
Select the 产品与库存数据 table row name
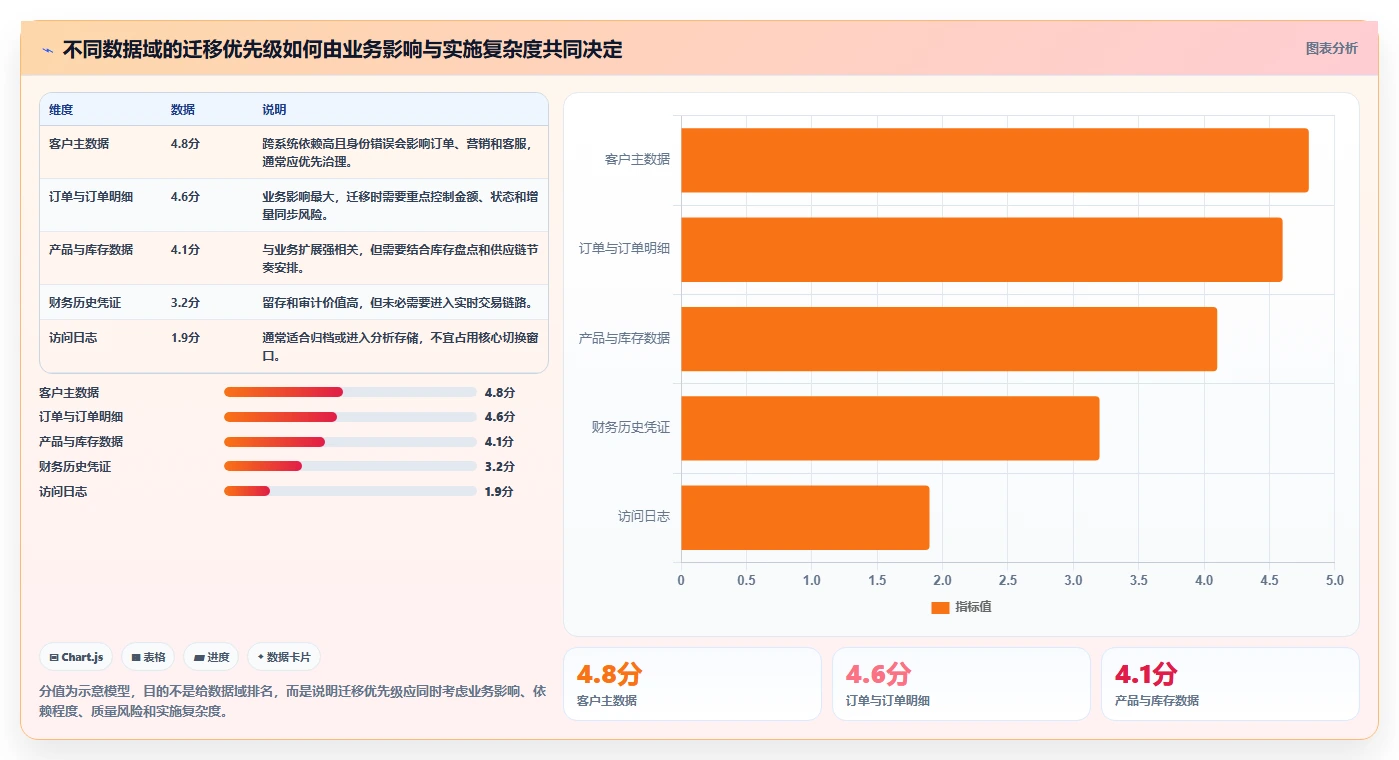tap(91, 250)
